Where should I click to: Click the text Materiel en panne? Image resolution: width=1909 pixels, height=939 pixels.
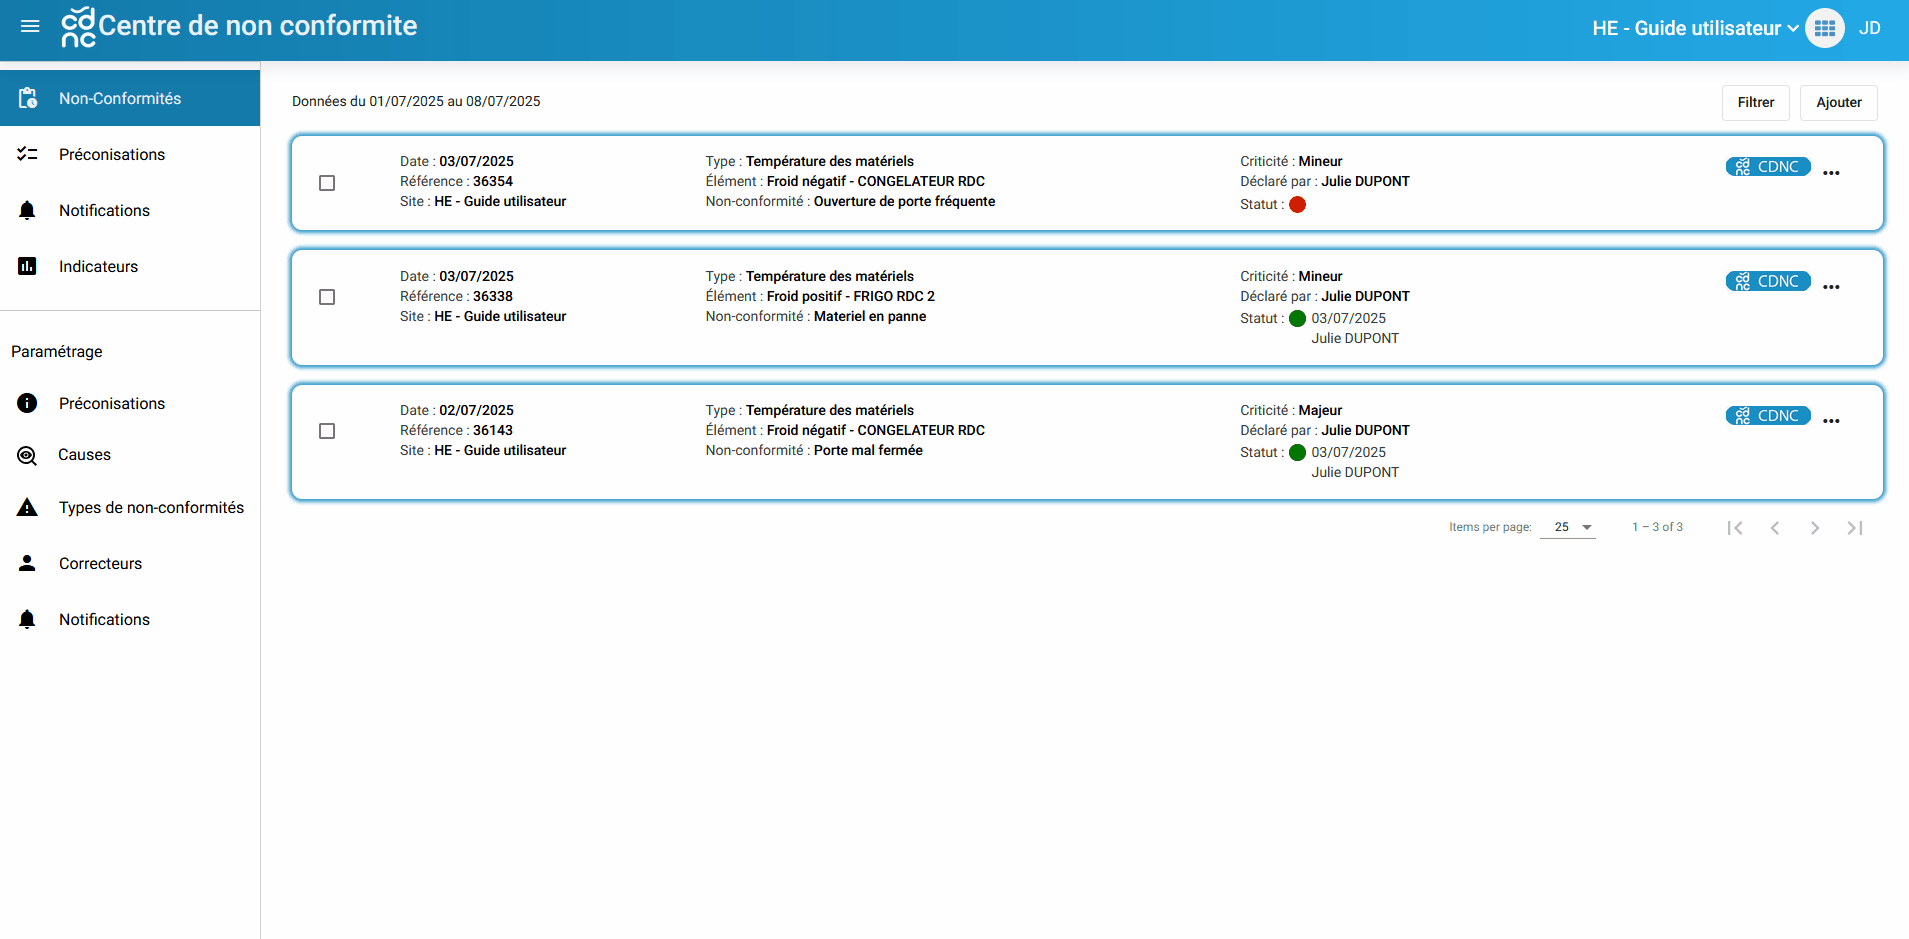click(870, 316)
